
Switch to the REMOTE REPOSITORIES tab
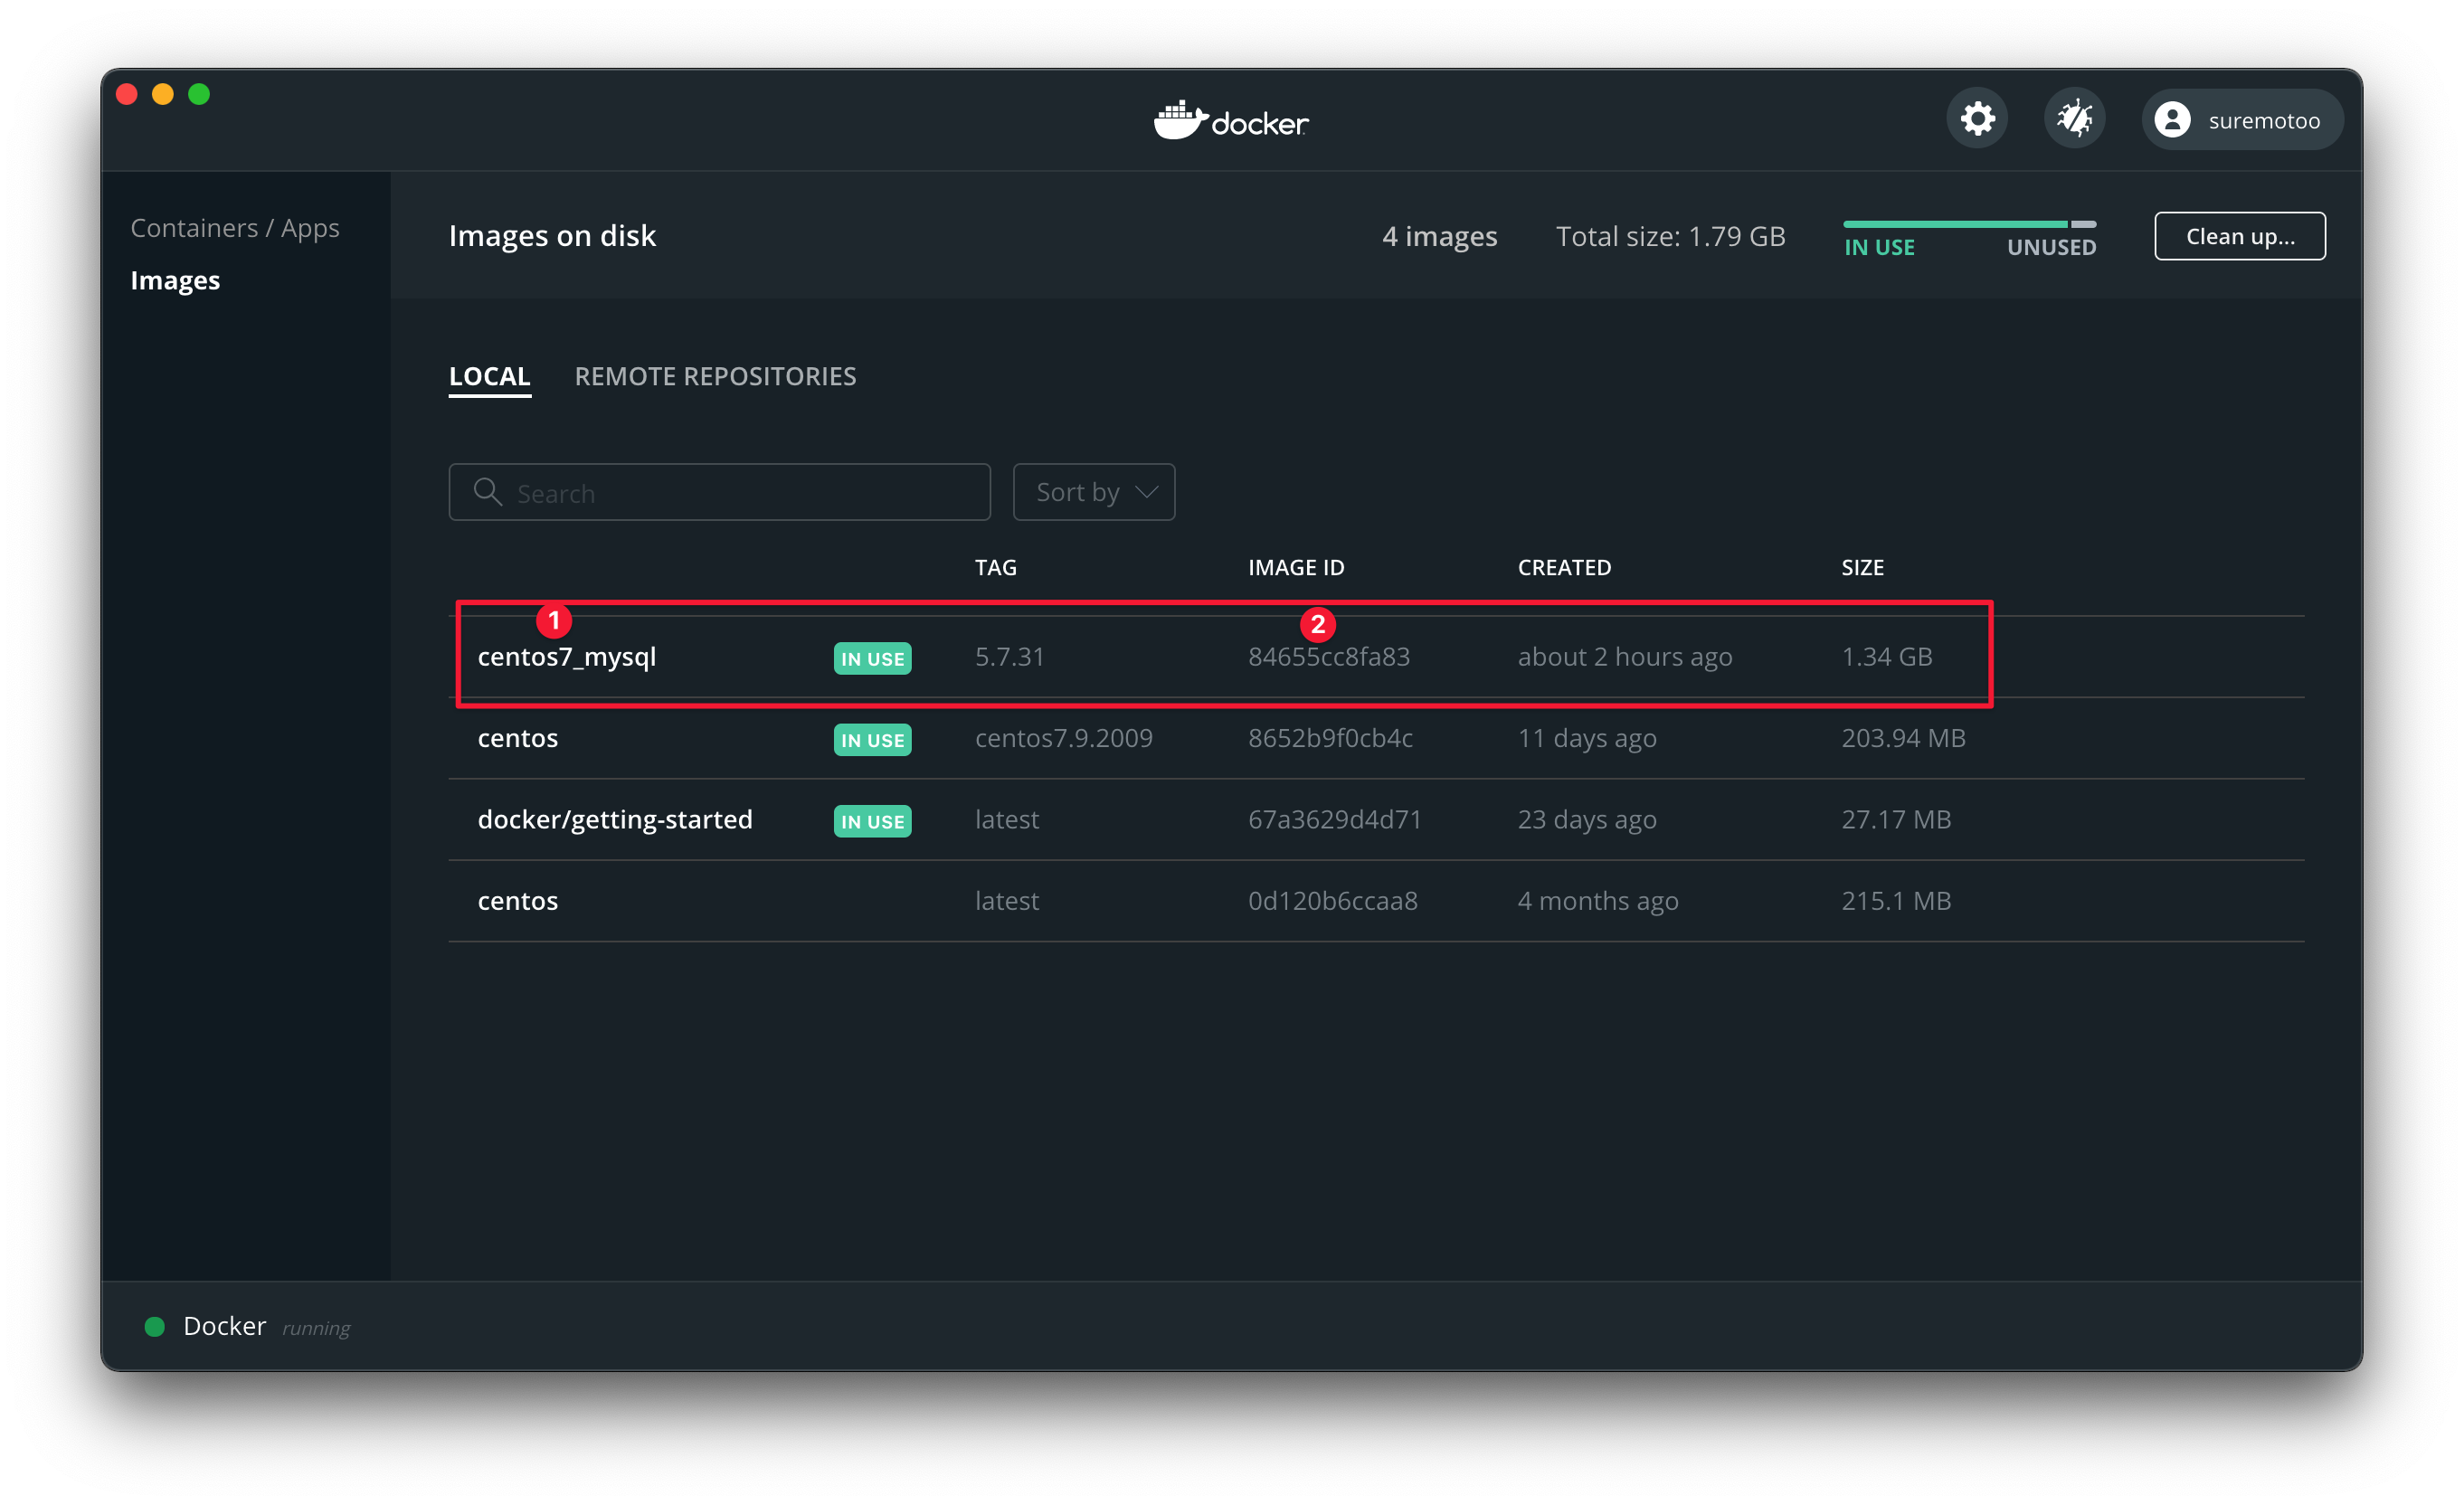(715, 377)
